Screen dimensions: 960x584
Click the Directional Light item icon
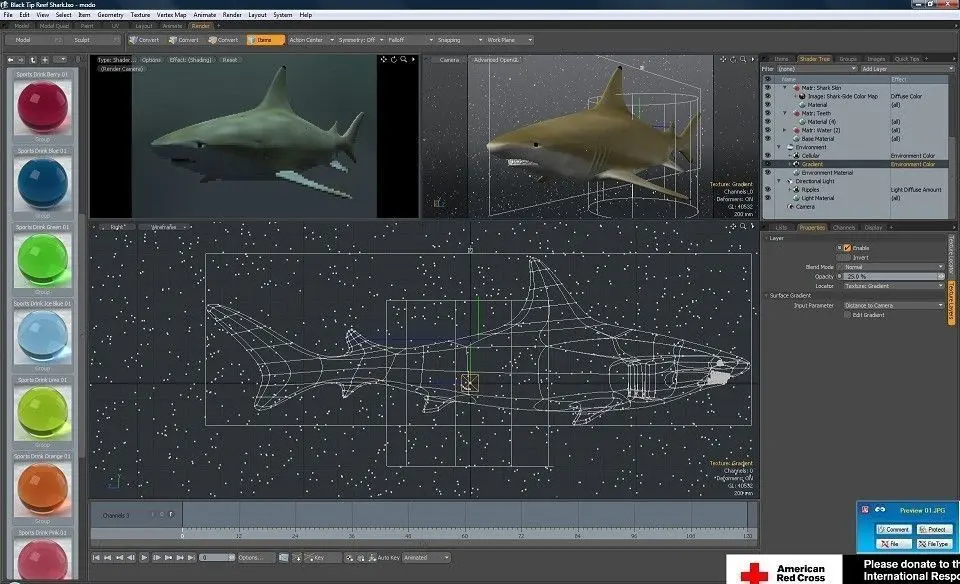(790, 181)
